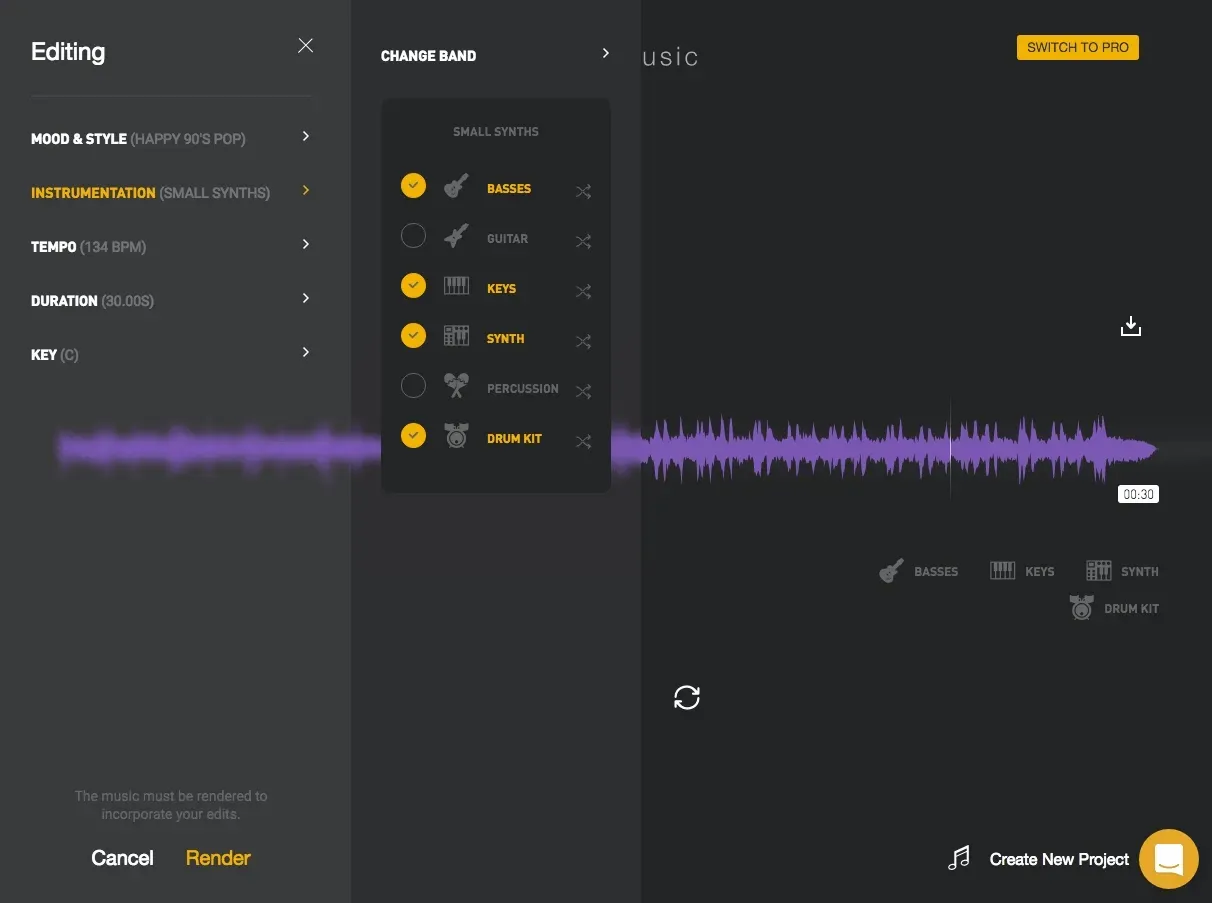
Task: Shuffle the Keys instrument
Action: tap(583, 291)
